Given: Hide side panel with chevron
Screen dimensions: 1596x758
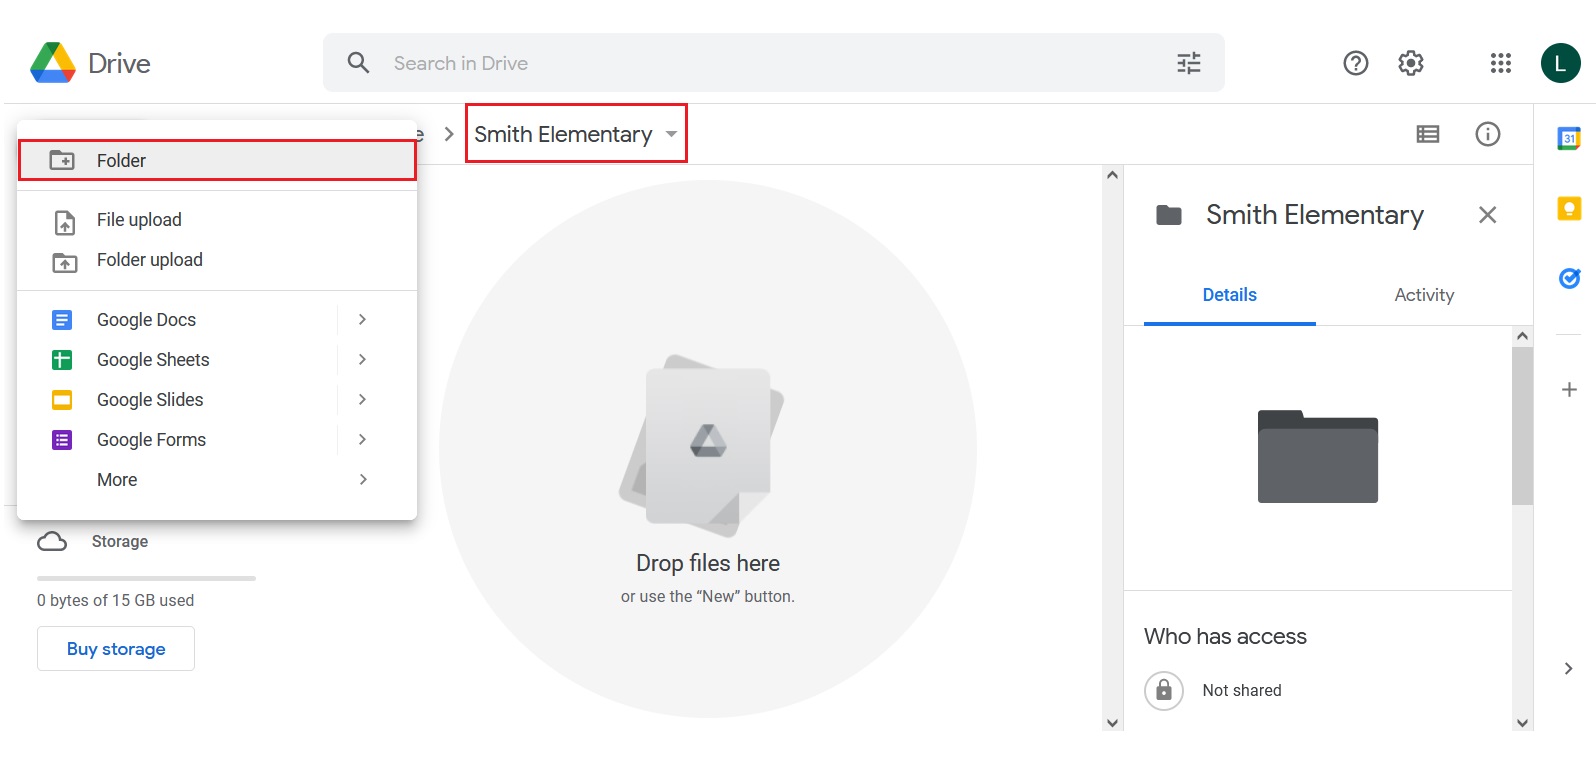Looking at the screenshot, I should (x=1568, y=668).
